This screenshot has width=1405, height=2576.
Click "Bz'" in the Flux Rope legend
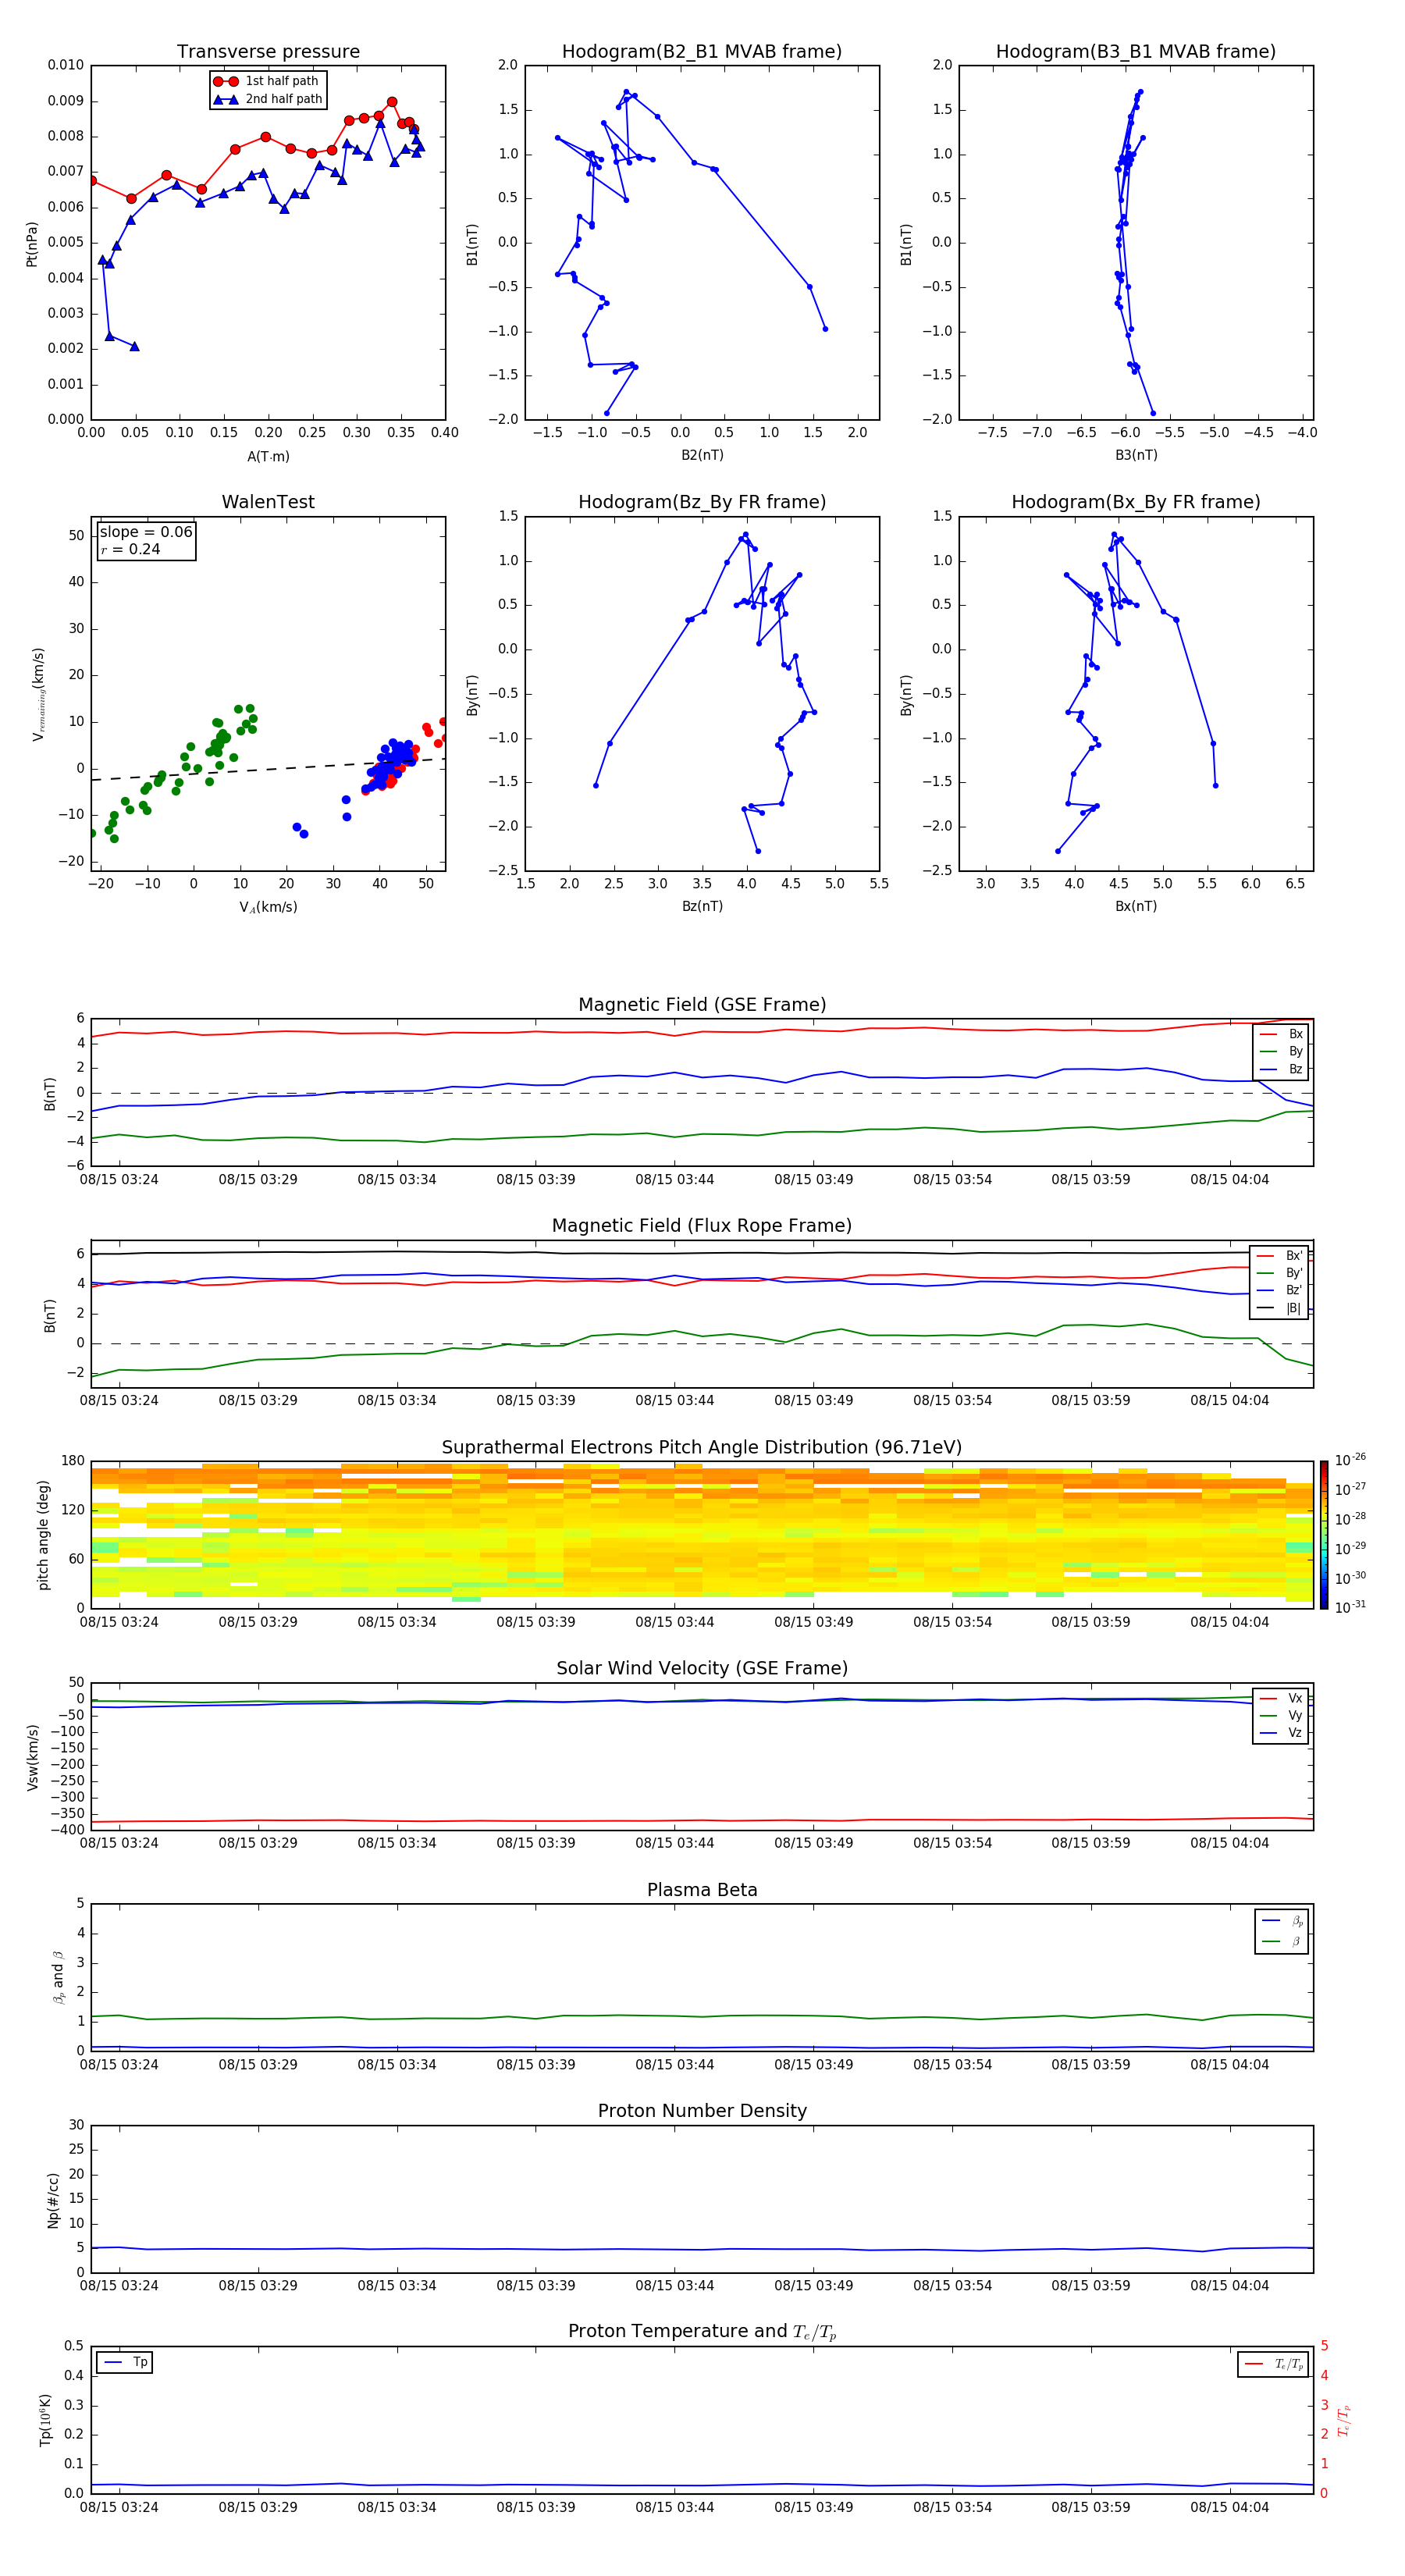click(1294, 1290)
